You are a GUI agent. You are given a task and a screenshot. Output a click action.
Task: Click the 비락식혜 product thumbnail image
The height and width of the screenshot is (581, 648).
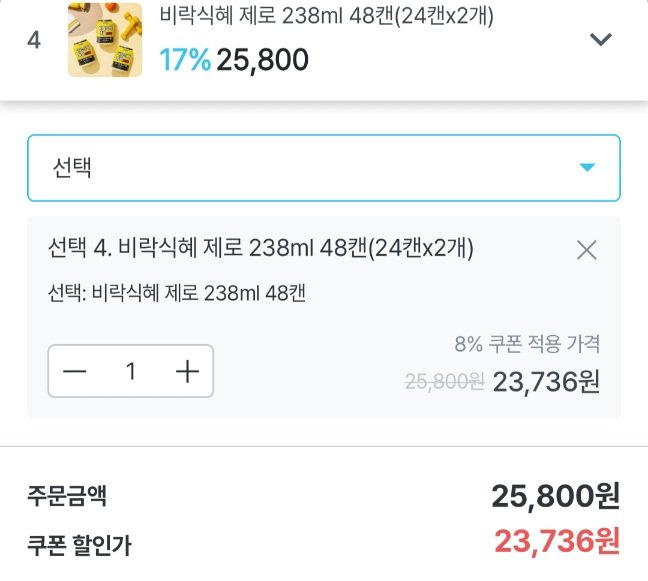pos(105,40)
